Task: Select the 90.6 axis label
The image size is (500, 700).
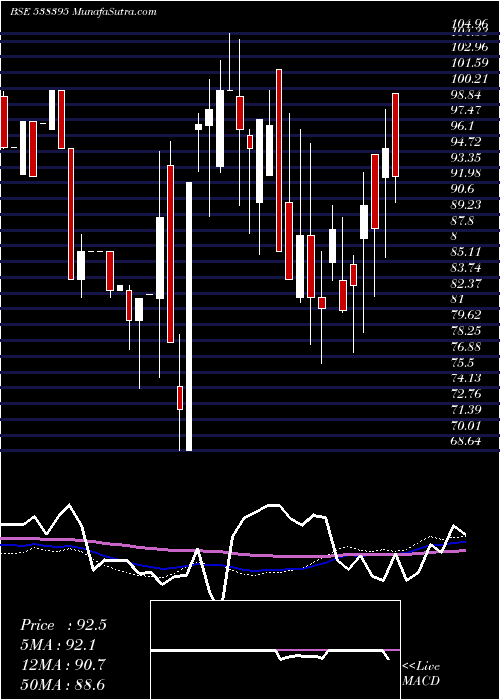Action: [x=463, y=189]
